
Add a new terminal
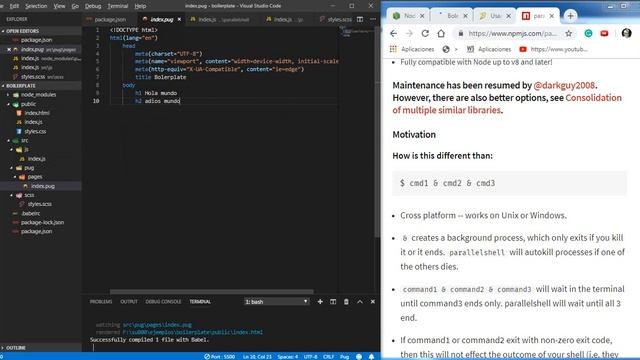(x=320, y=302)
